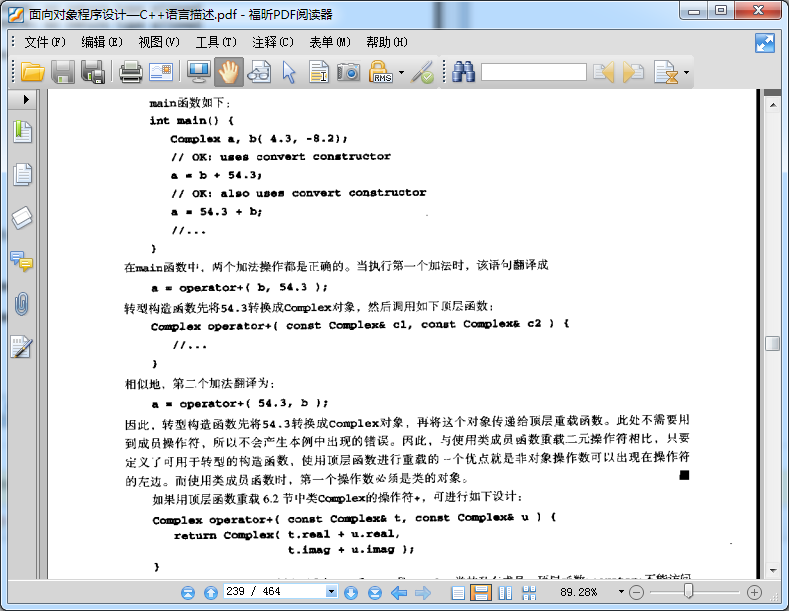Select the Hand tool
Screen dimensions: 789x611
pos(228,72)
